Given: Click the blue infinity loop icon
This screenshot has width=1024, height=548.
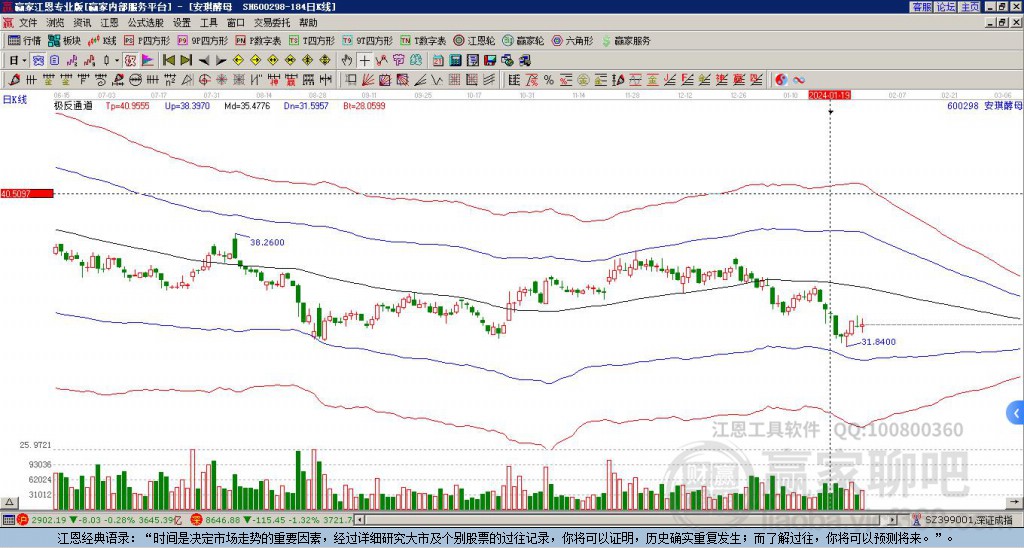Looking at the screenshot, I should pos(799,80).
